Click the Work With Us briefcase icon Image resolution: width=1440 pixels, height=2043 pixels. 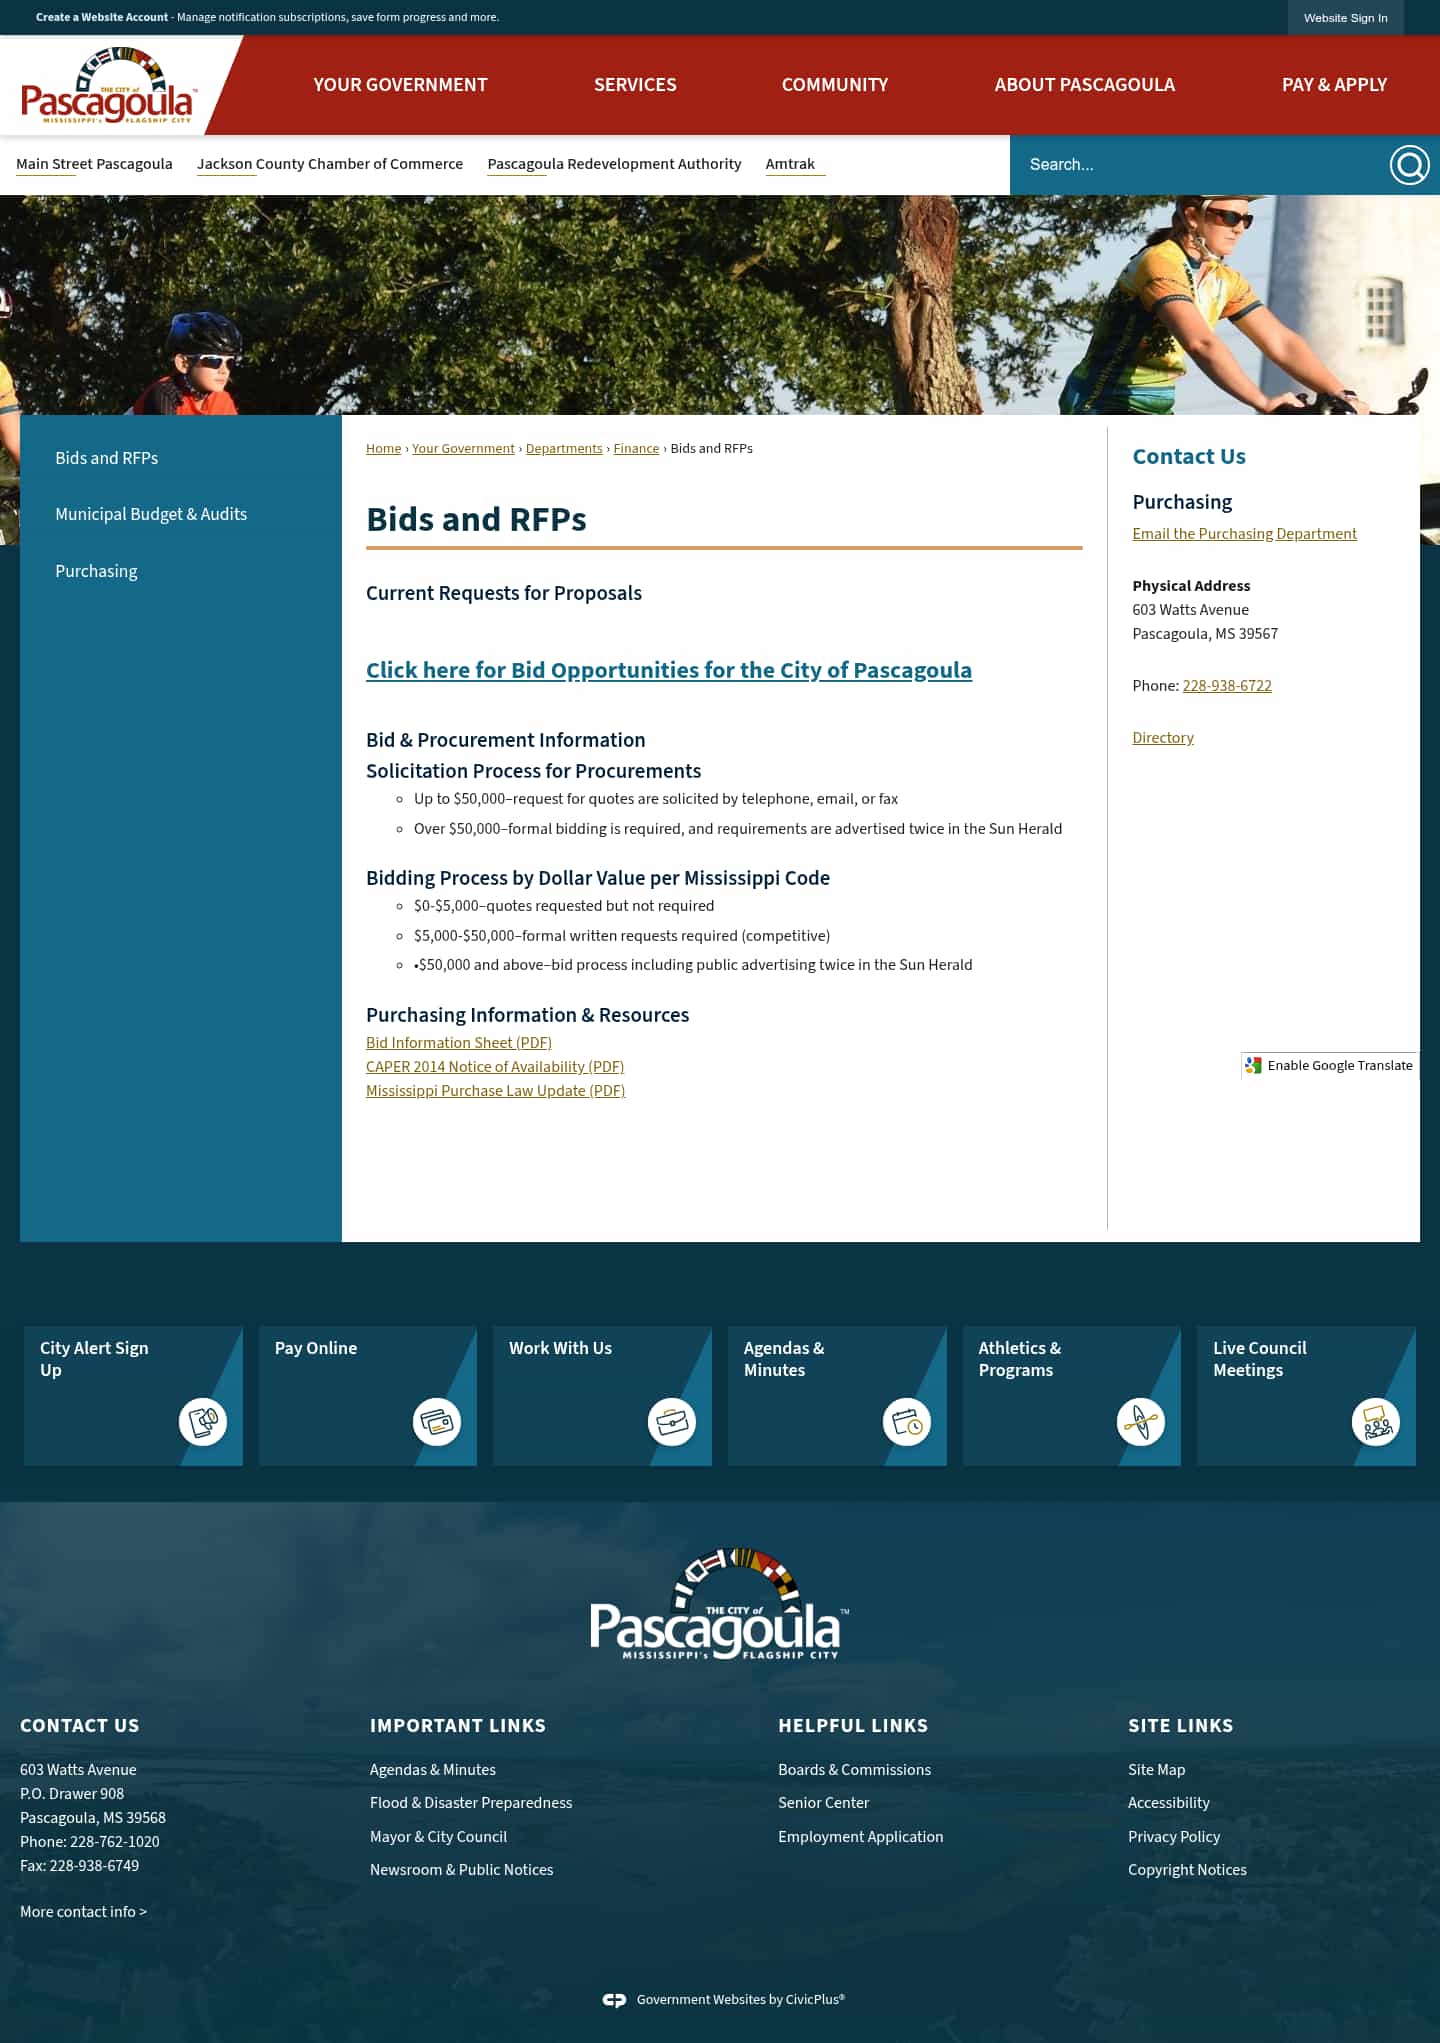pos(672,1421)
